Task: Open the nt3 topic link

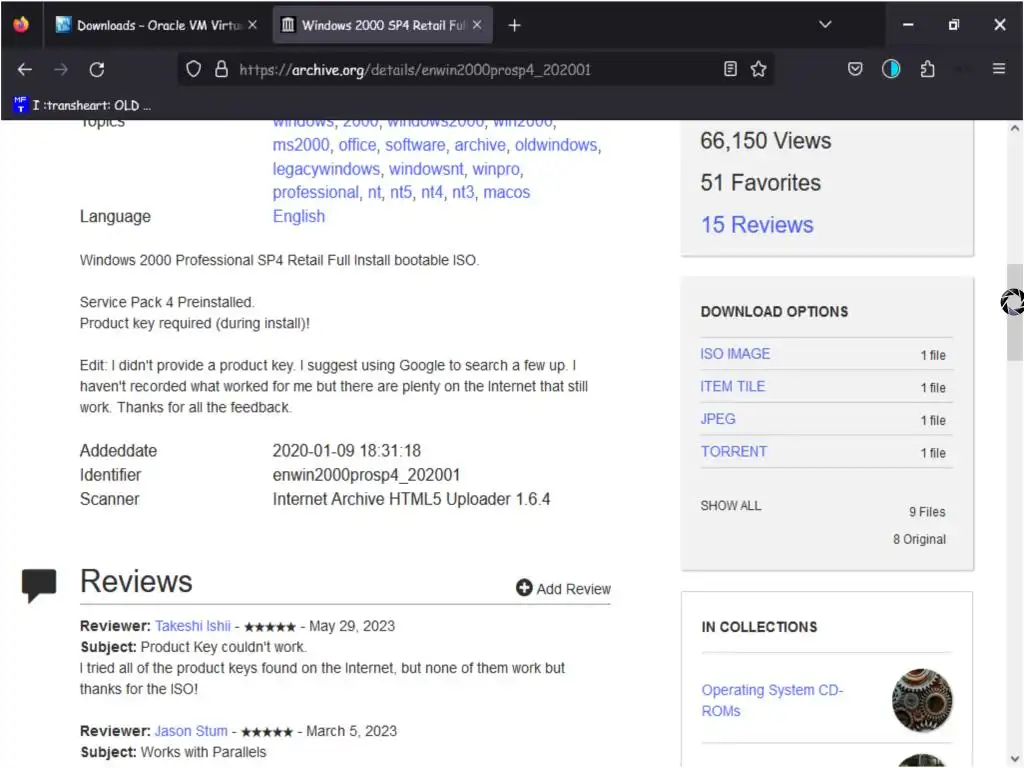Action: tap(463, 193)
